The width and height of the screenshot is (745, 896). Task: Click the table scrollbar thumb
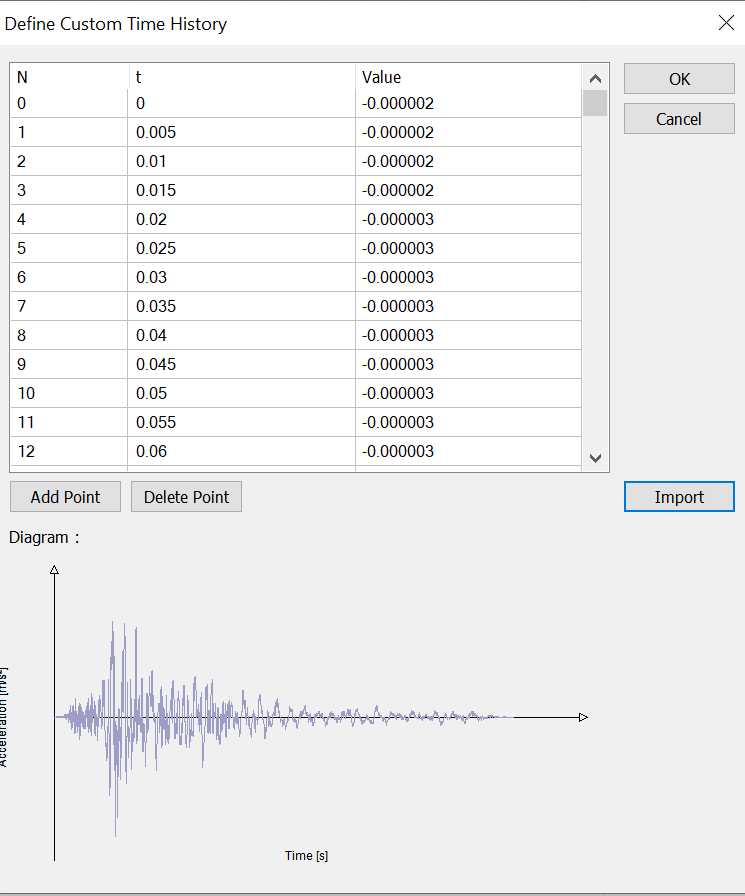(x=595, y=104)
